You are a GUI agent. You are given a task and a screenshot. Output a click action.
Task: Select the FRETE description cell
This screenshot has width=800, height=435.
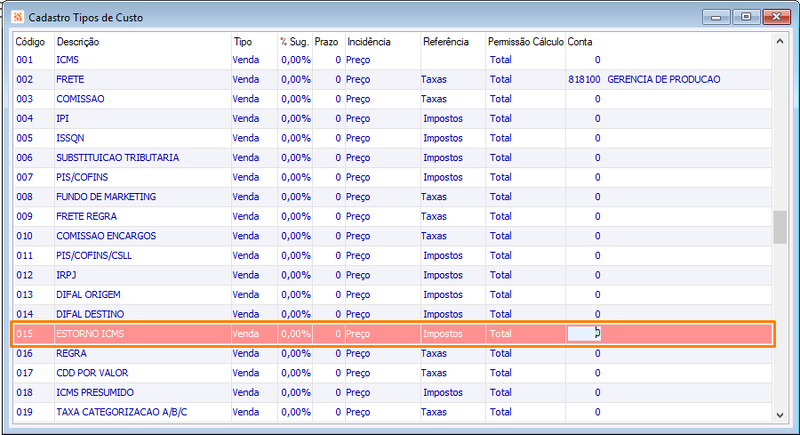tap(70, 80)
